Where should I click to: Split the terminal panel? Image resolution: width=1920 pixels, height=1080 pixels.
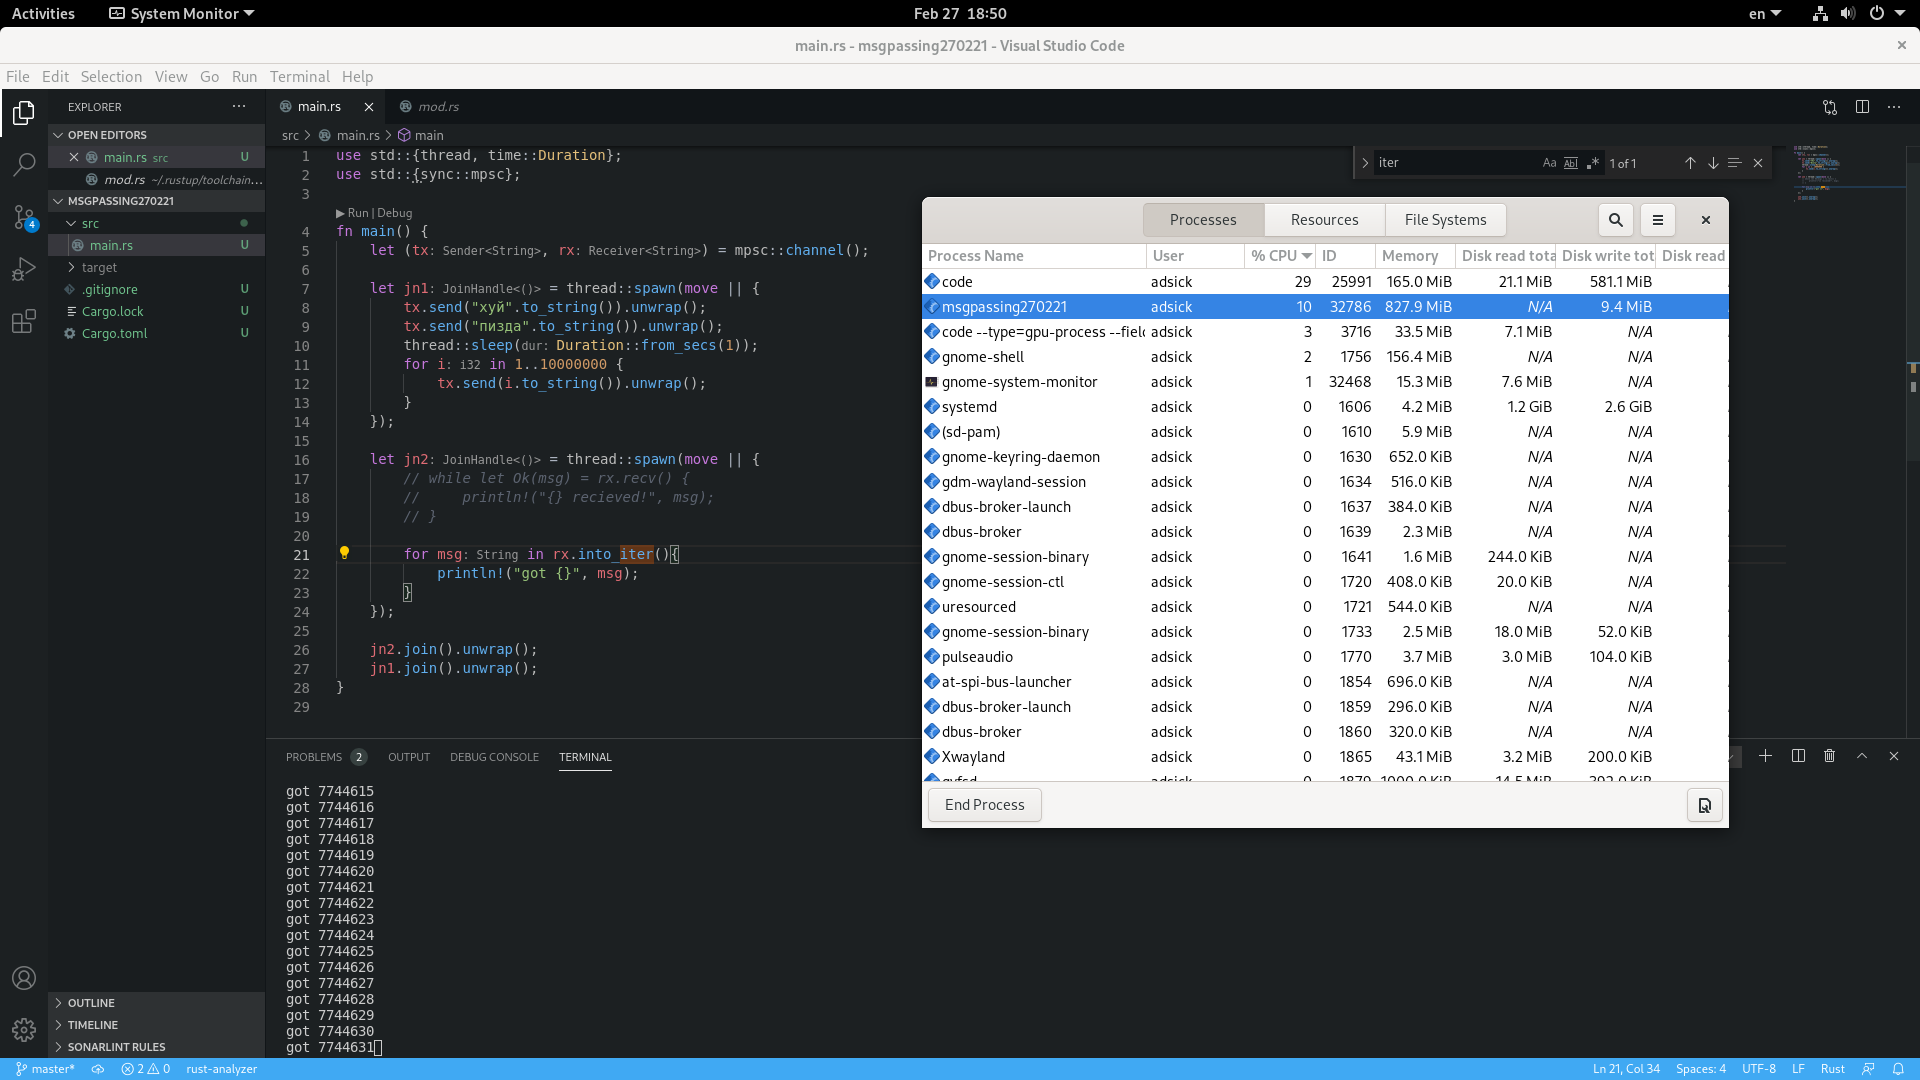pos(1798,756)
